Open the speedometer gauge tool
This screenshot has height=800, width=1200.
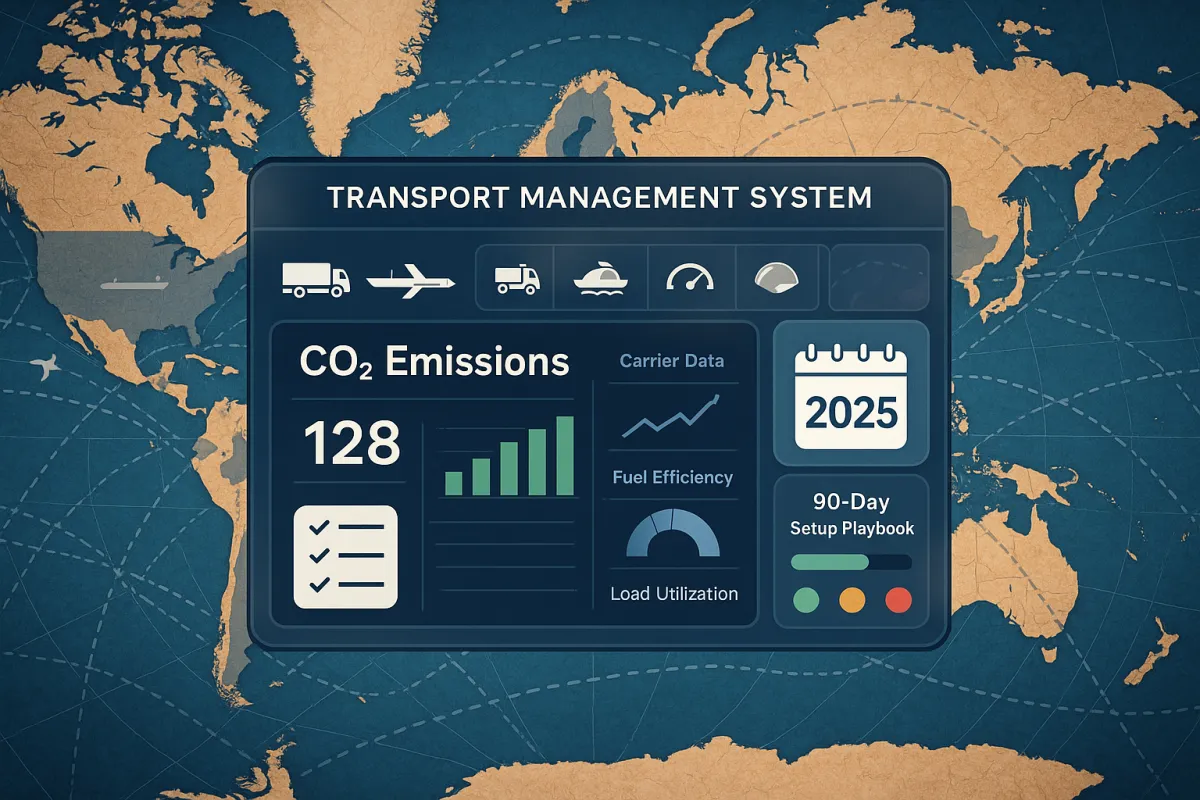[x=689, y=278]
